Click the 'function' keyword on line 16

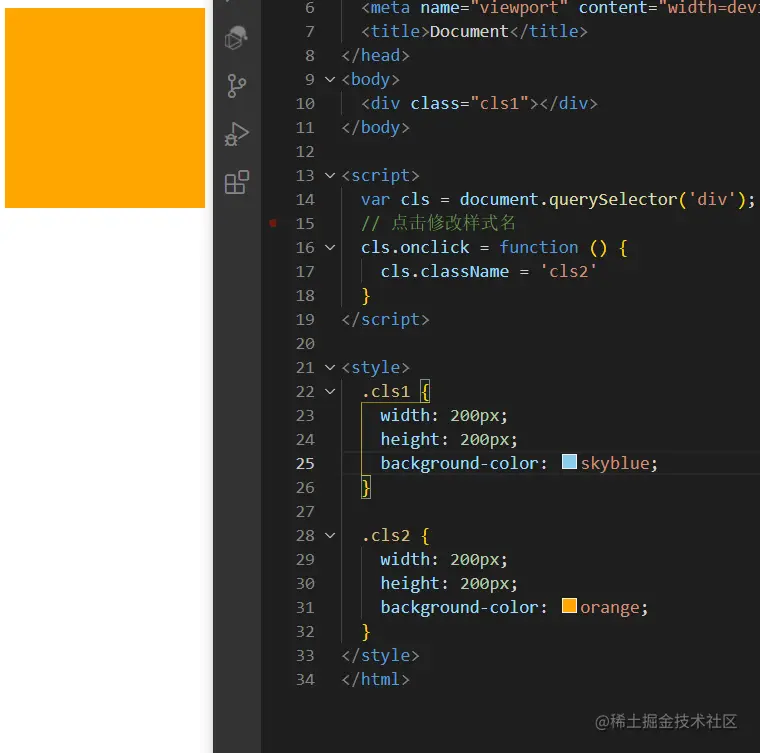click(538, 247)
